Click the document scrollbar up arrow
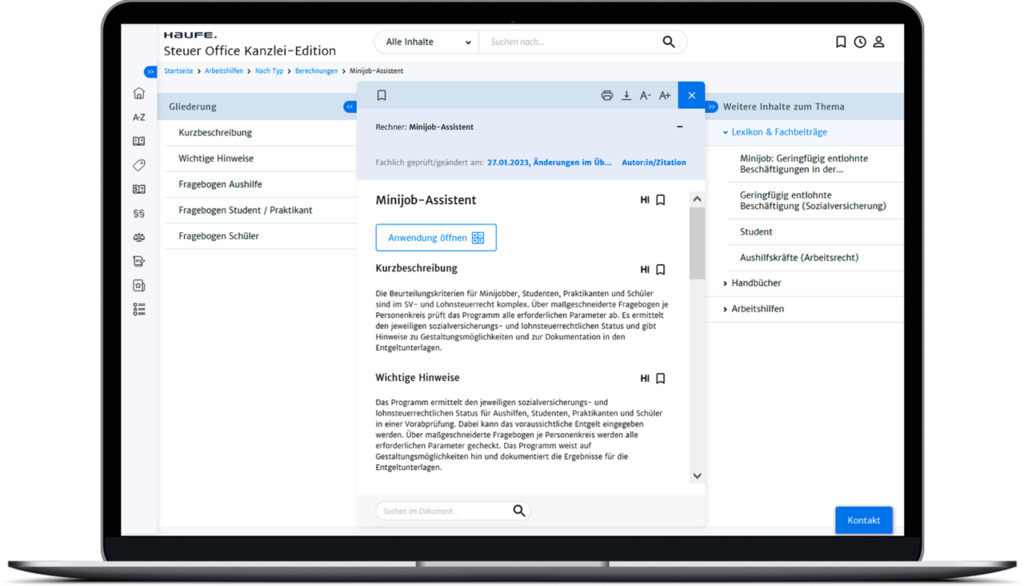This screenshot has width=1024, height=586. (x=697, y=199)
